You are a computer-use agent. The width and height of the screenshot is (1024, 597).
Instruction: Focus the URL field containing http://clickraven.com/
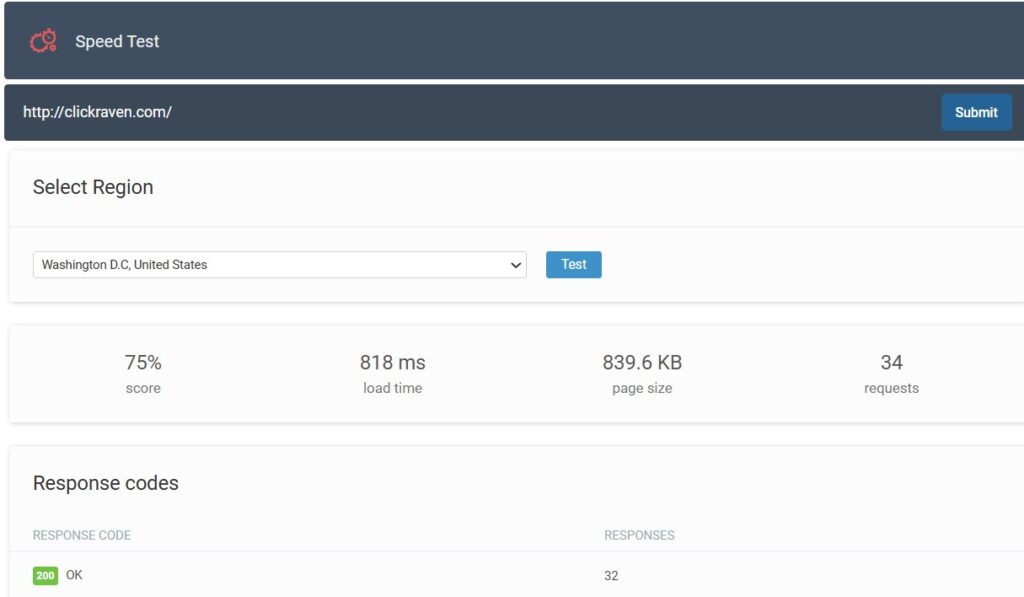tap(400, 112)
